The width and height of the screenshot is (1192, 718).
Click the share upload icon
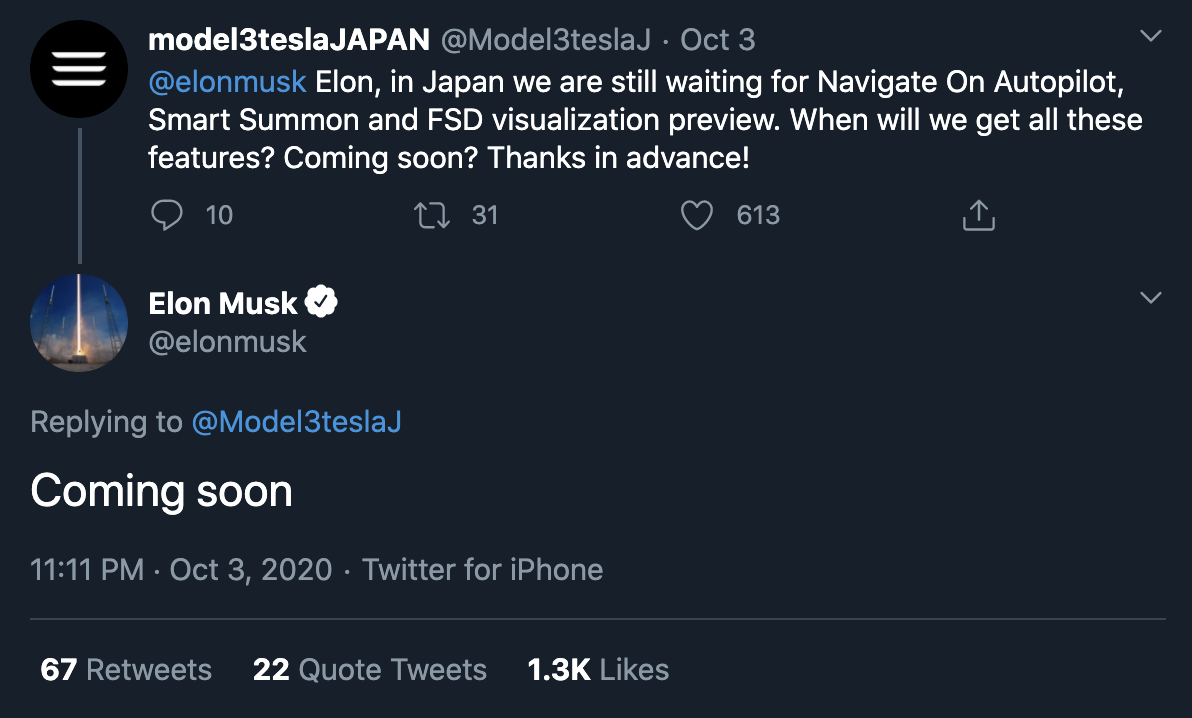tap(978, 215)
